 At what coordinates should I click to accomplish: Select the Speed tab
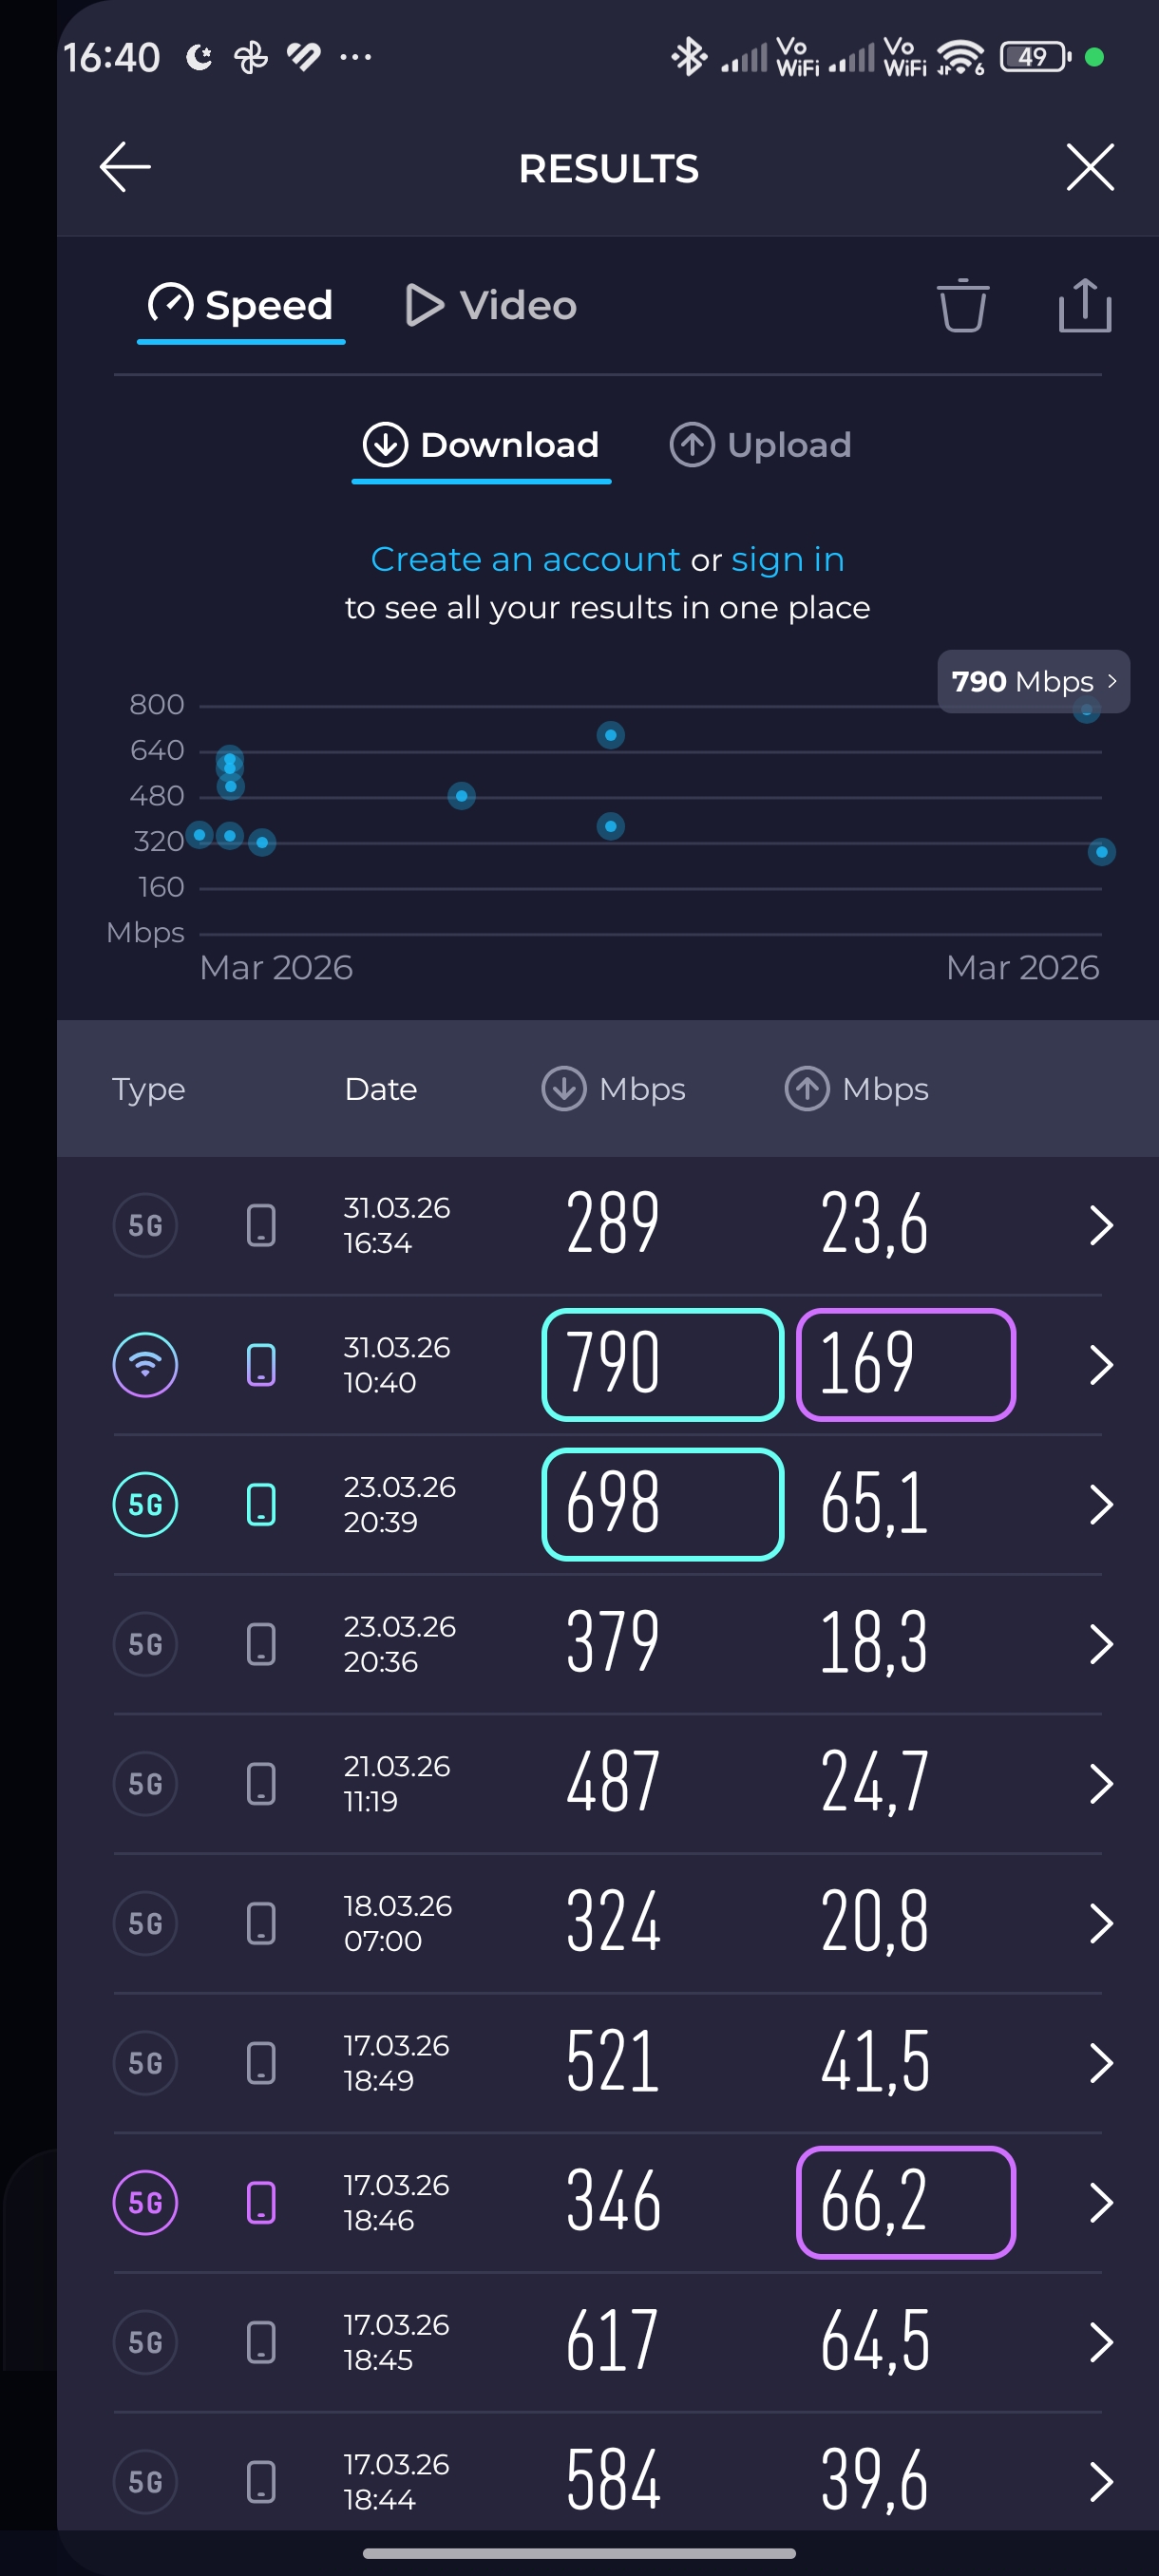pyautogui.click(x=241, y=305)
